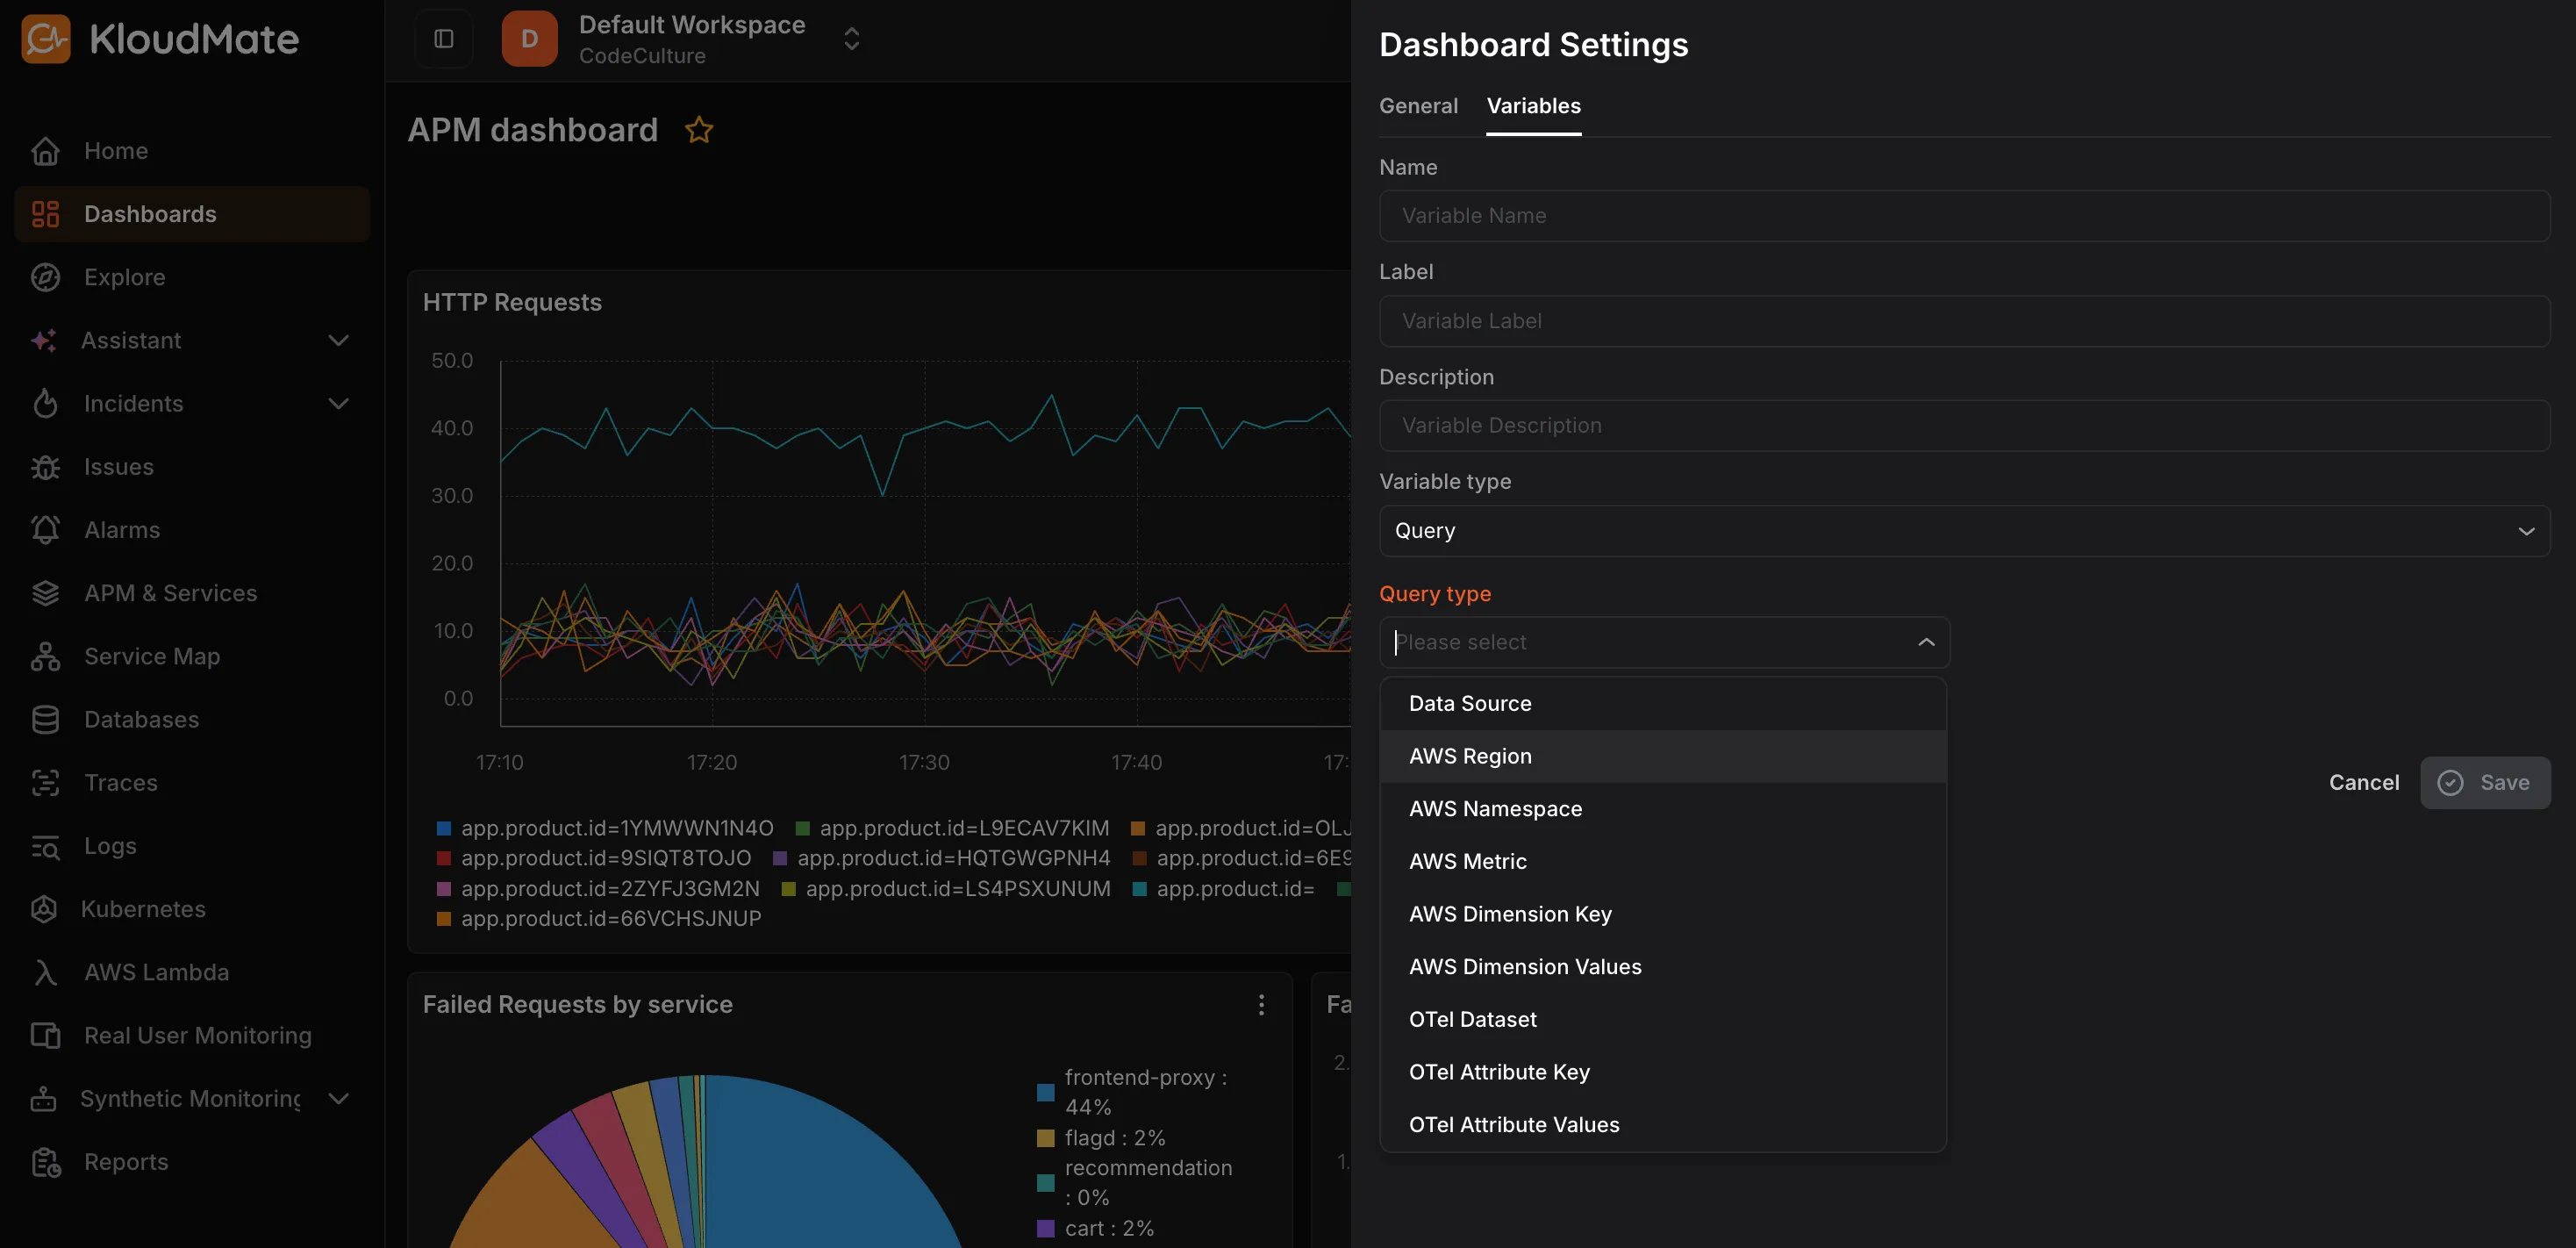The width and height of the screenshot is (2576, 1248).
Task: Toggle legend swatch for app.product.id=9SIQT8TOJO
Action: coord(443,859)
